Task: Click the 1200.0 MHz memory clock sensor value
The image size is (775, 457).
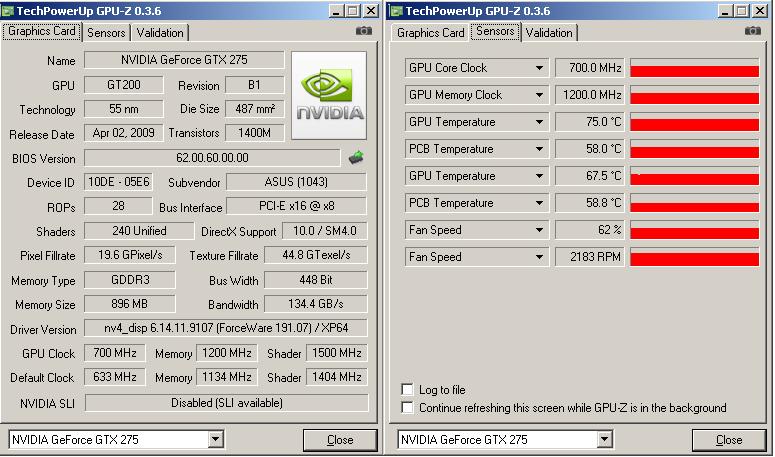Action: pyautogui.click(x=590, y=95)
